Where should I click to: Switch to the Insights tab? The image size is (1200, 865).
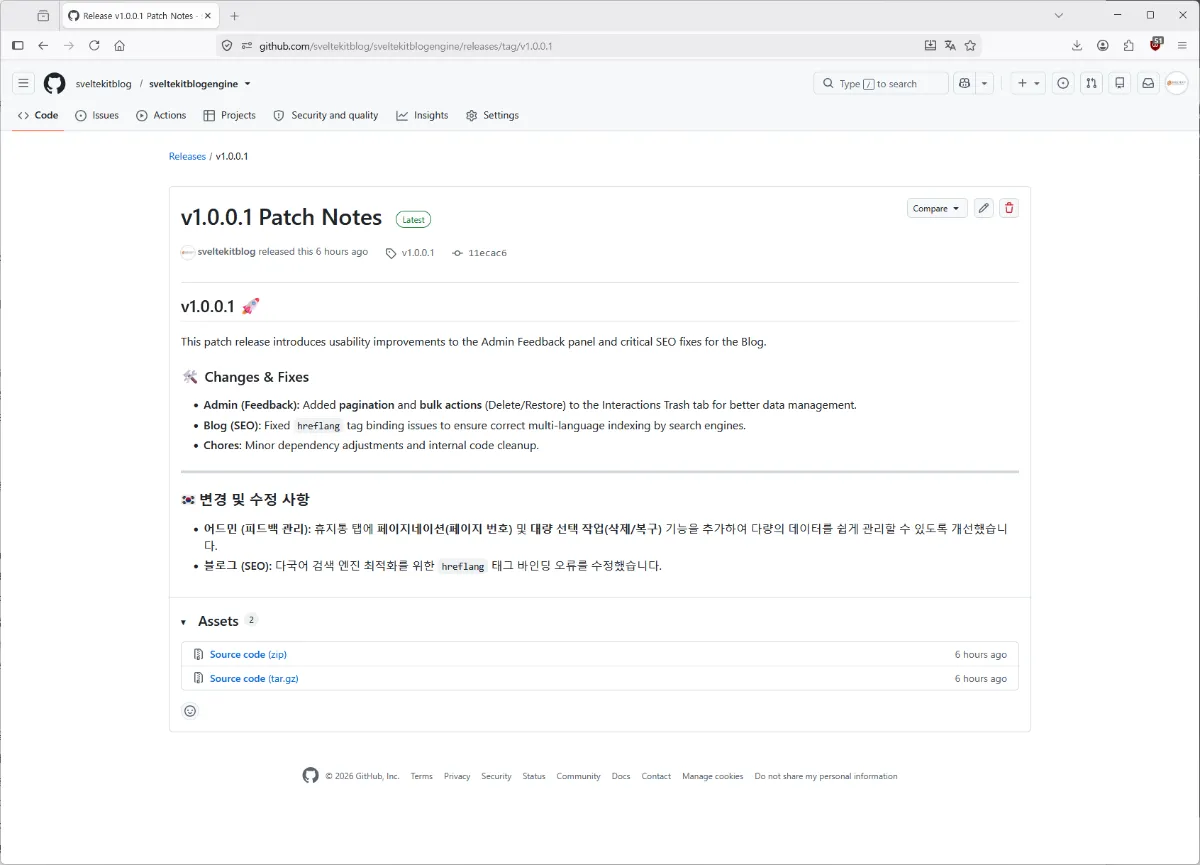pos(422,115)
